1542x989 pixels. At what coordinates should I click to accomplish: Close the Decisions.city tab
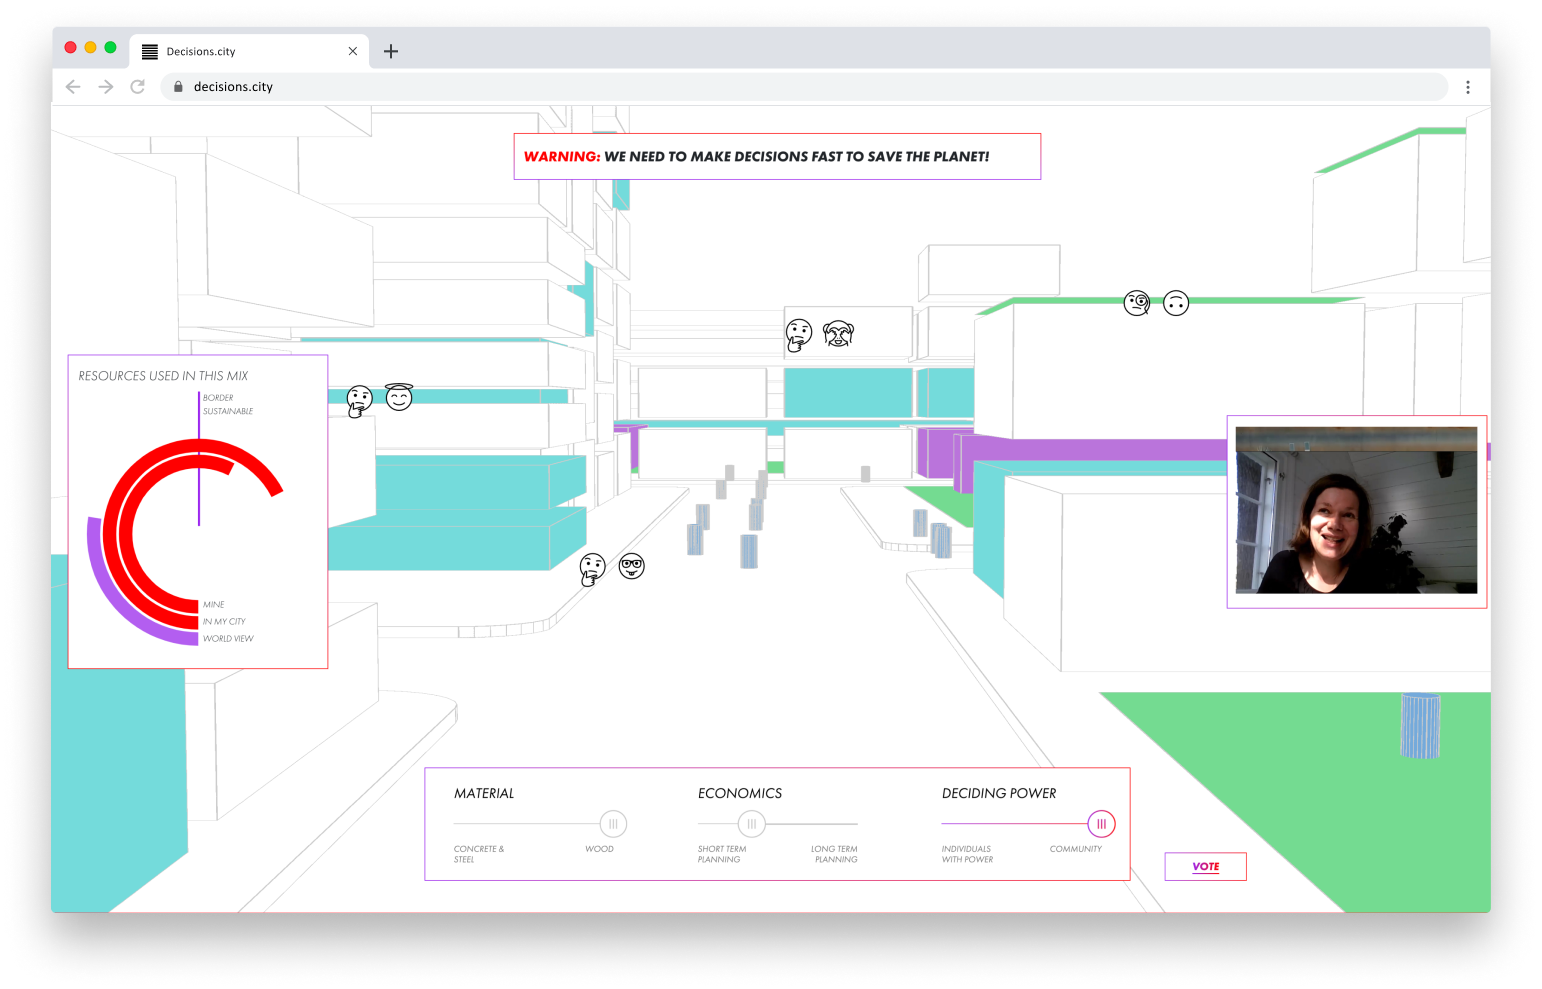click(353, 51)
